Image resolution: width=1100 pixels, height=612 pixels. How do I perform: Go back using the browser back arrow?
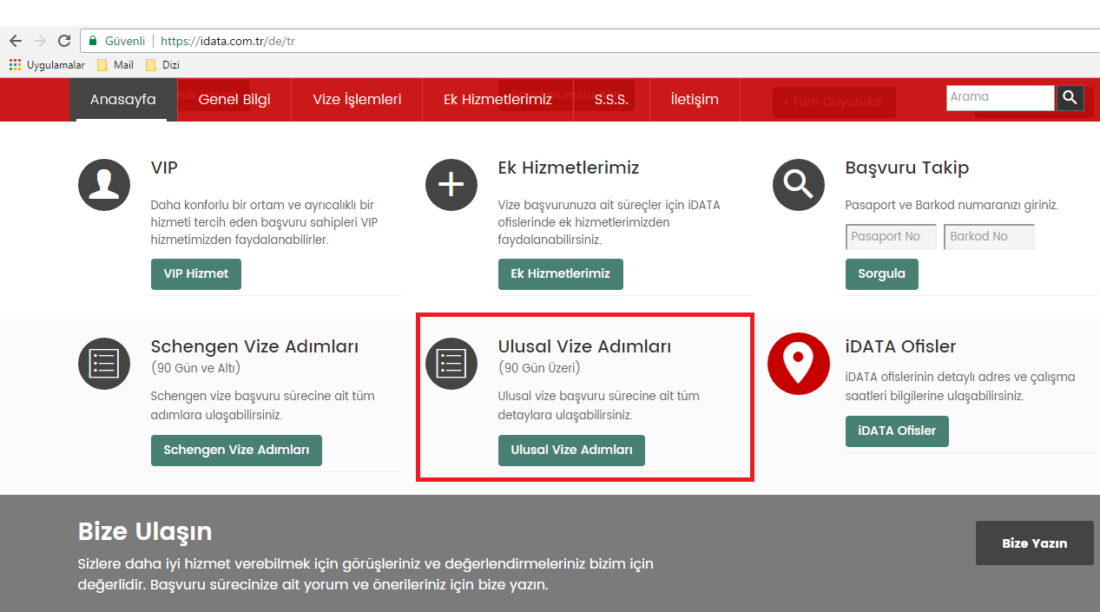point(15,41)
